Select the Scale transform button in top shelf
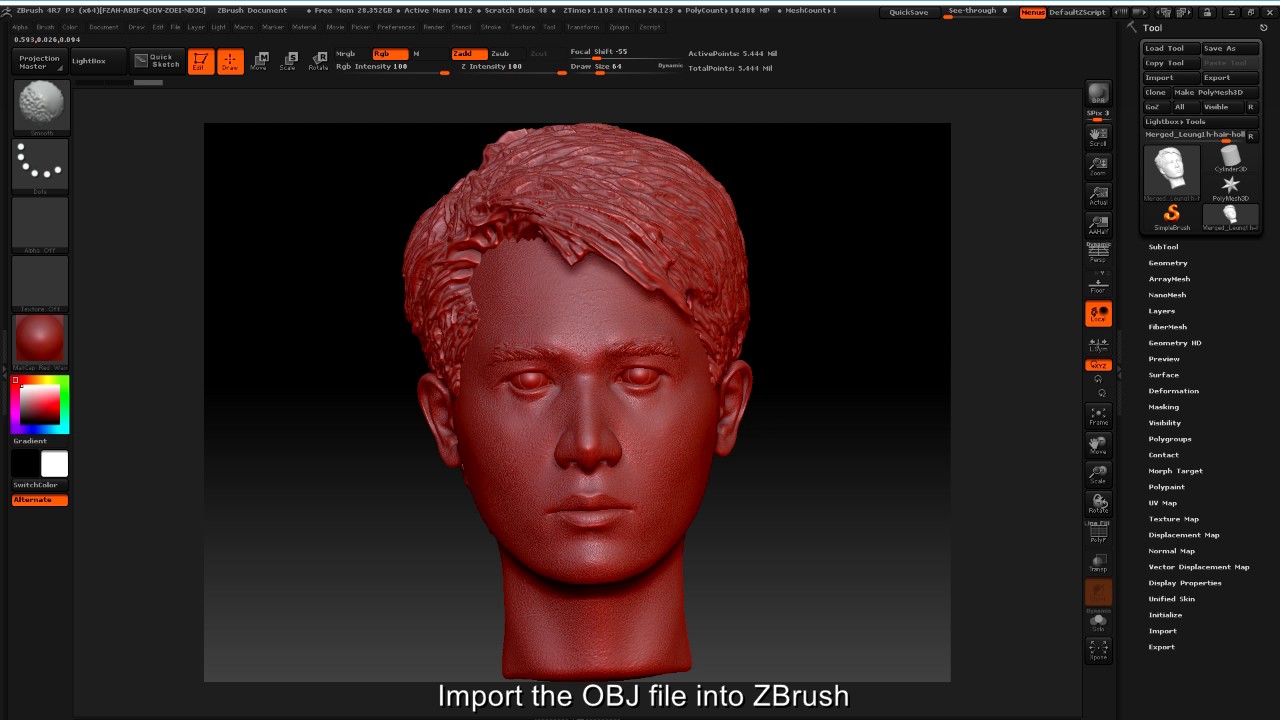This screenshot has height=720, width=1280. click(288, 61)
